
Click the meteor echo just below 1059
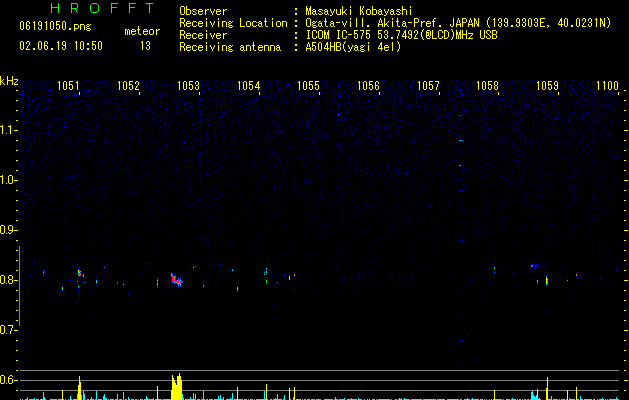tap(547, 280)
